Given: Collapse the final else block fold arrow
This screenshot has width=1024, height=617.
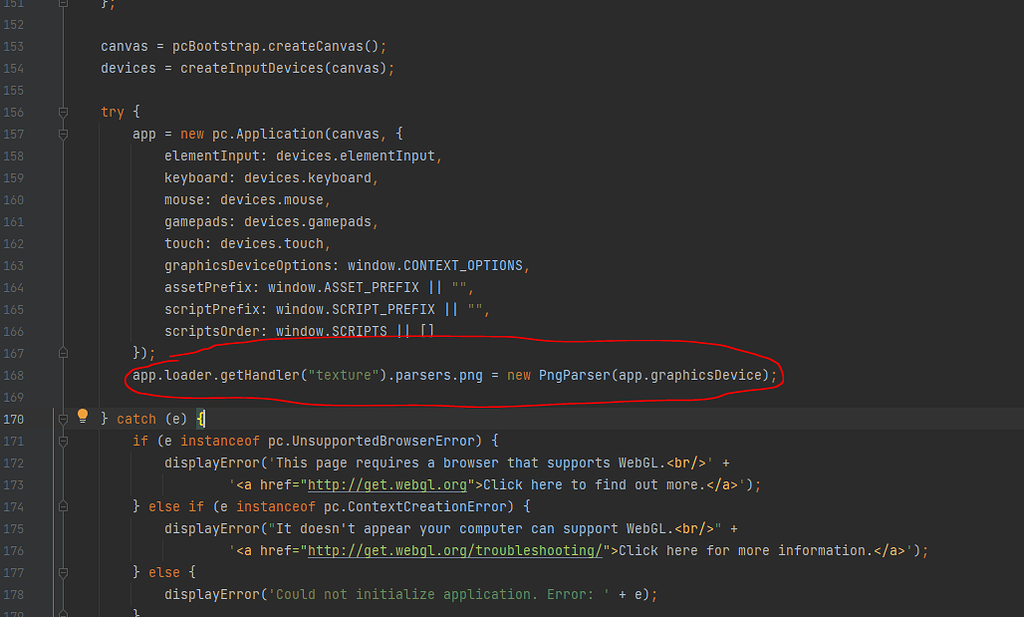Looking at the screenshot, I should [x=62, y=572].
